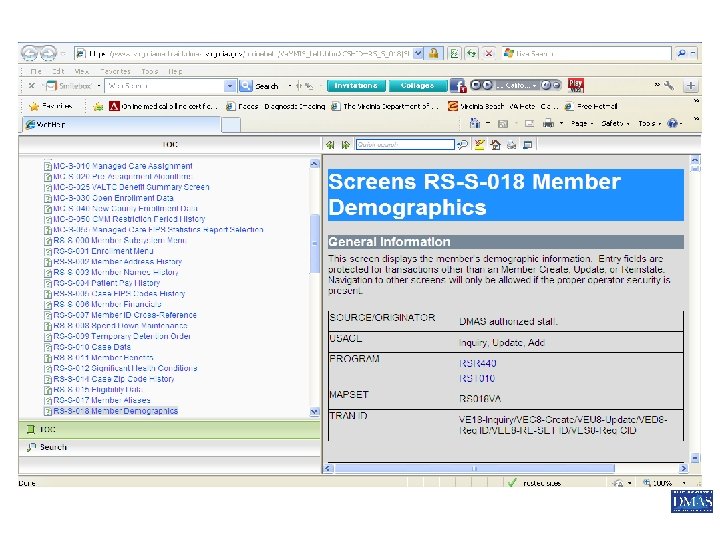Viewport: 720px width, 540px height.
Task: Click the media player previous track button
Action: pos(475,85)
